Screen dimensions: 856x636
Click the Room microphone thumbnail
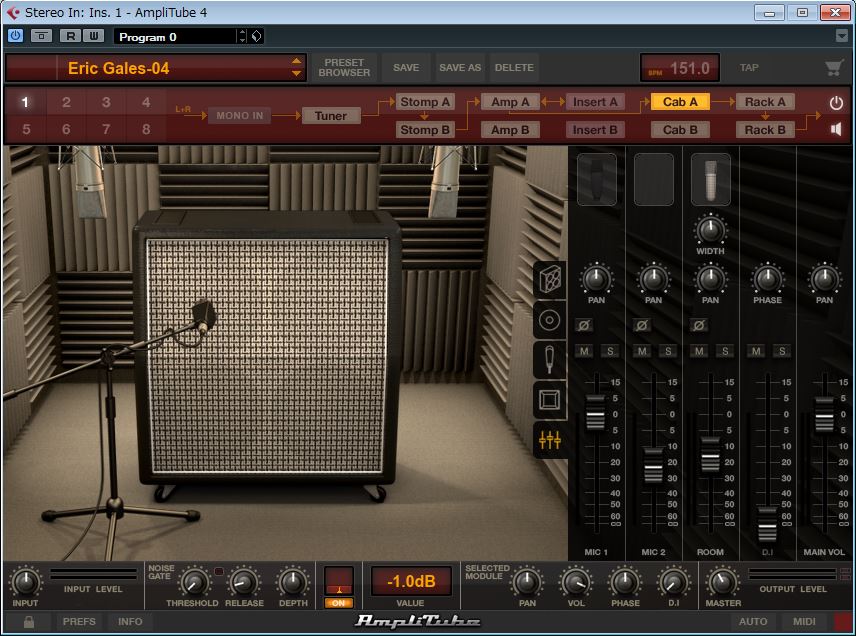click(x=710, y=178)
